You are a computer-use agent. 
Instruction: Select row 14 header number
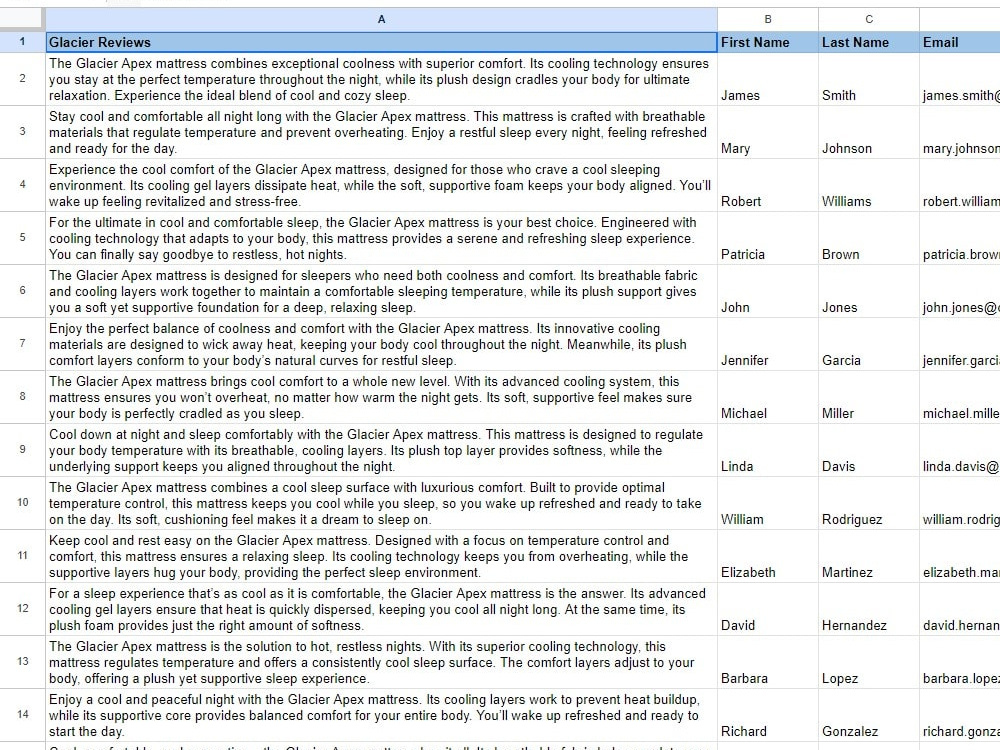[x=22, y=714]
